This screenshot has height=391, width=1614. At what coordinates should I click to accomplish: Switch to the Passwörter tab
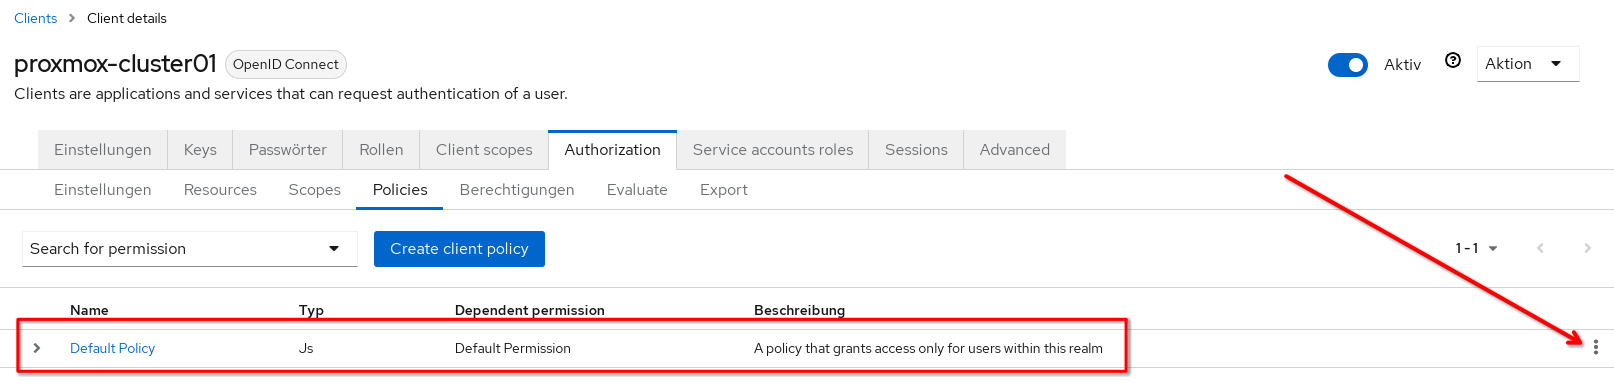288,150
